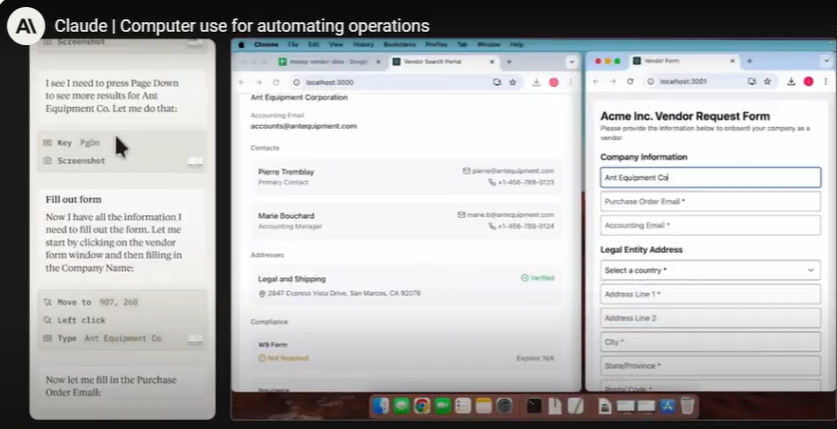Viewport: 837px width, 429px height.
Task: Bookmark the localhost:3000 page with the star
Action: 512,82
